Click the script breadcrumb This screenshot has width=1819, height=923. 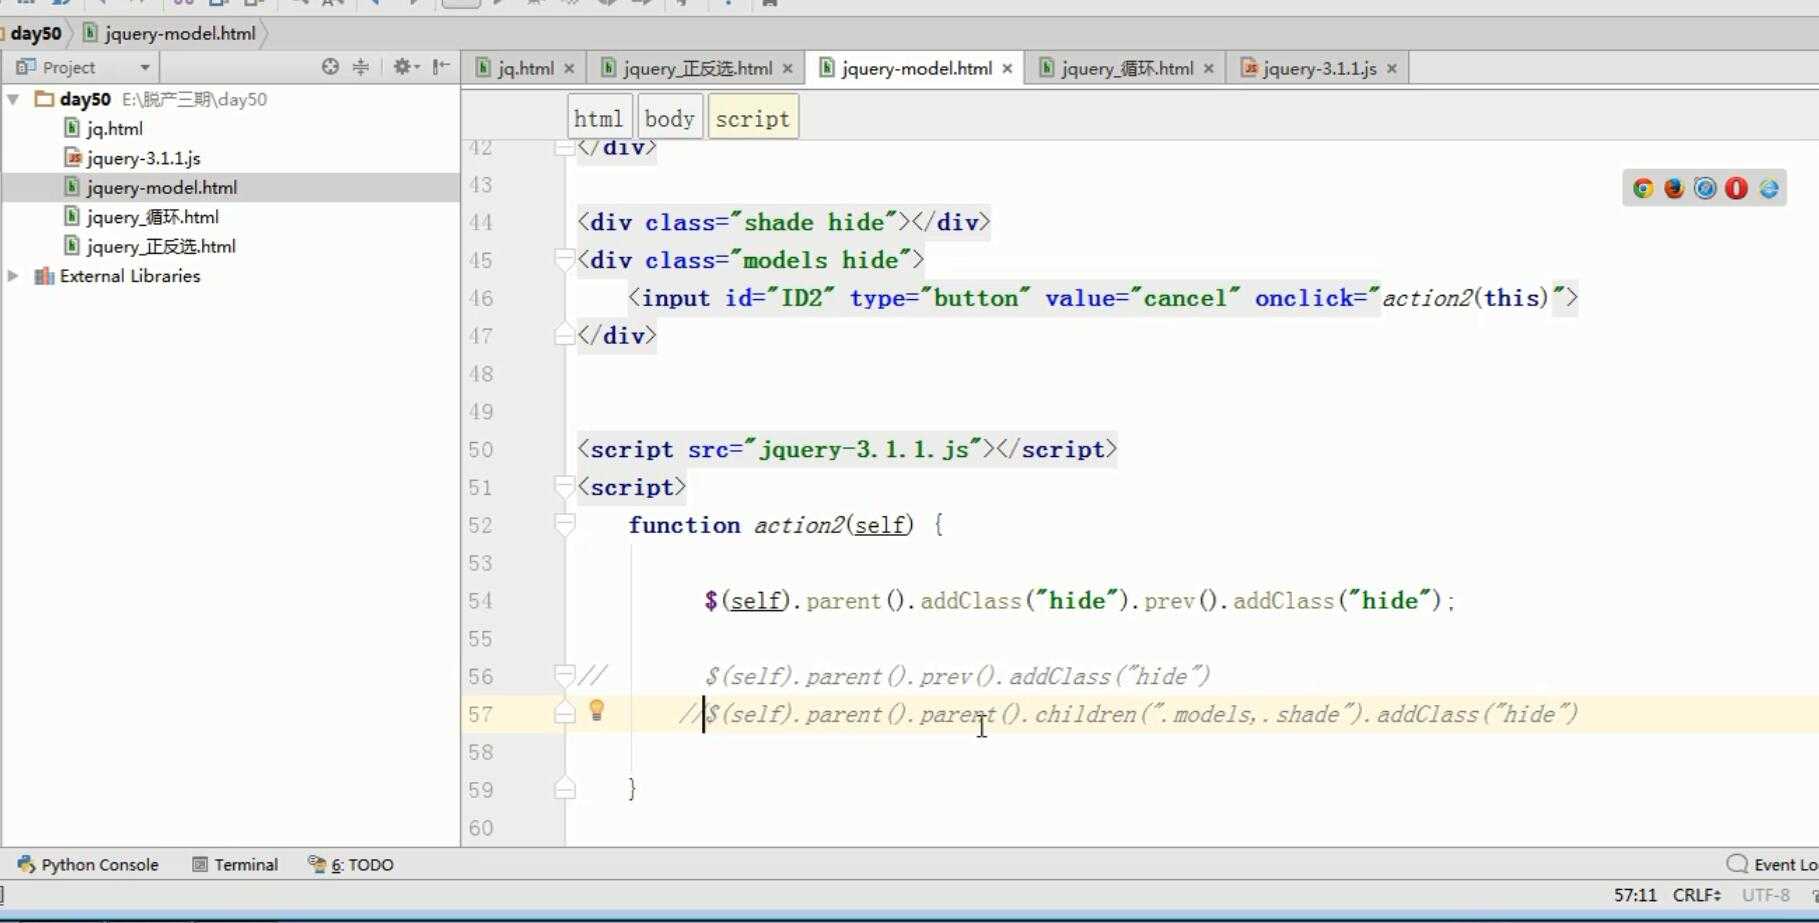point(753,118)
